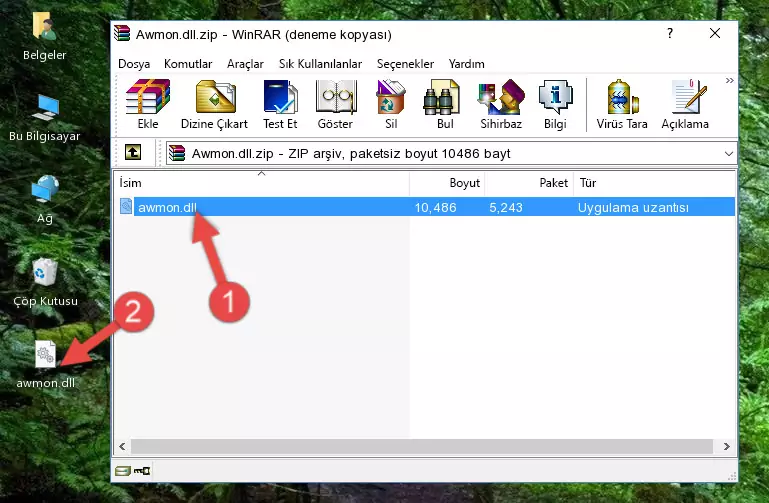769x503 pixels.
Task: Open the Açıklama (Comment) tool
Action: point(685,104)
